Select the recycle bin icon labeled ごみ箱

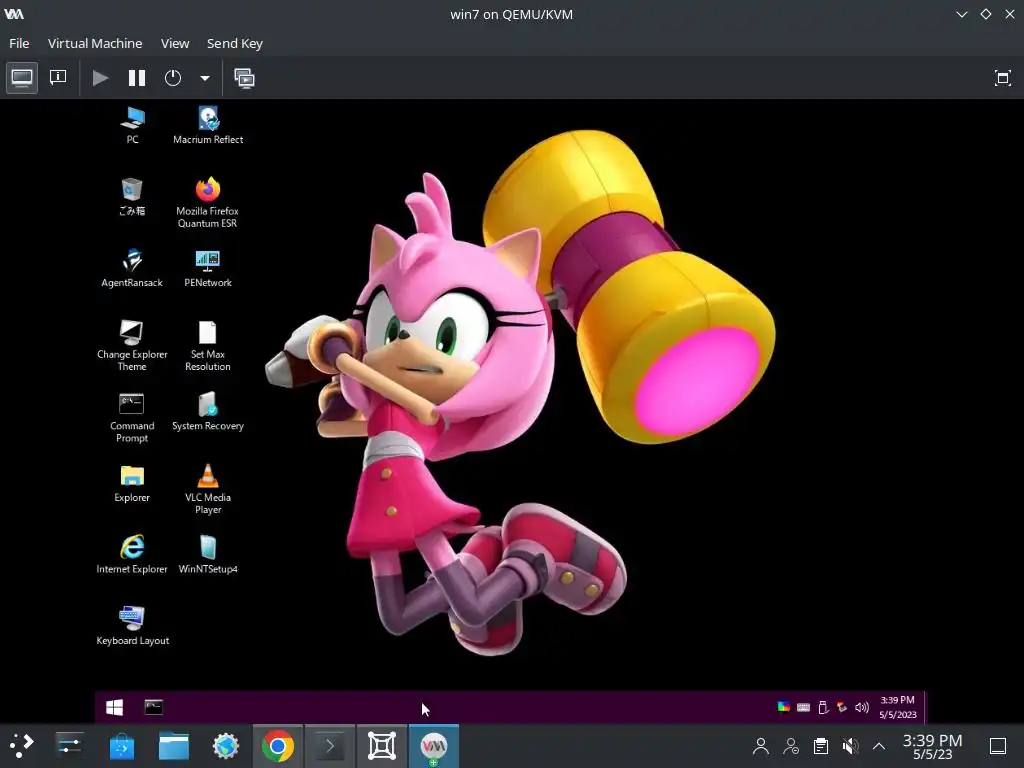(132, 197)
